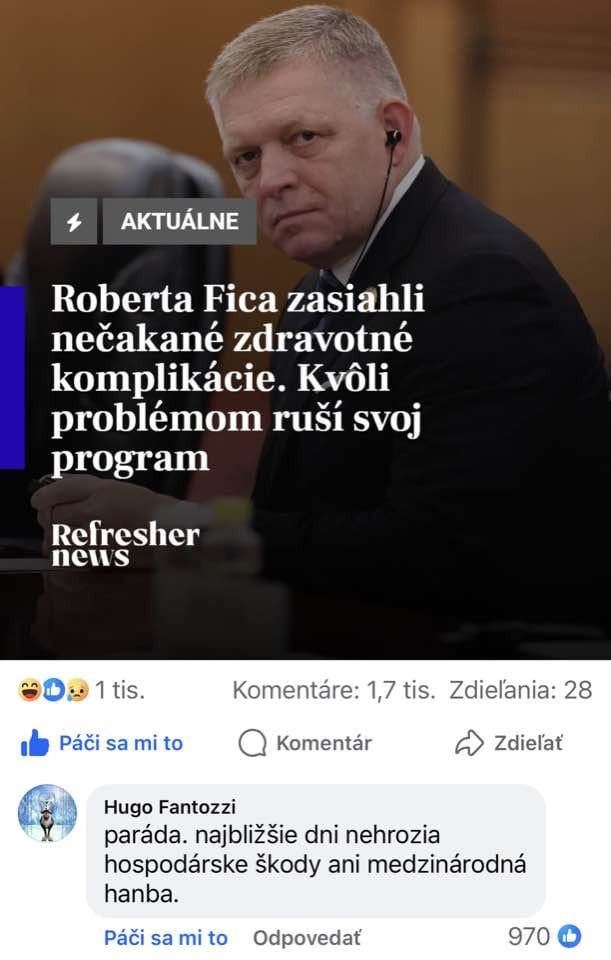Click the Komentár speech bubble button
This screenshot has height=960, width=611.
(305, 743)
